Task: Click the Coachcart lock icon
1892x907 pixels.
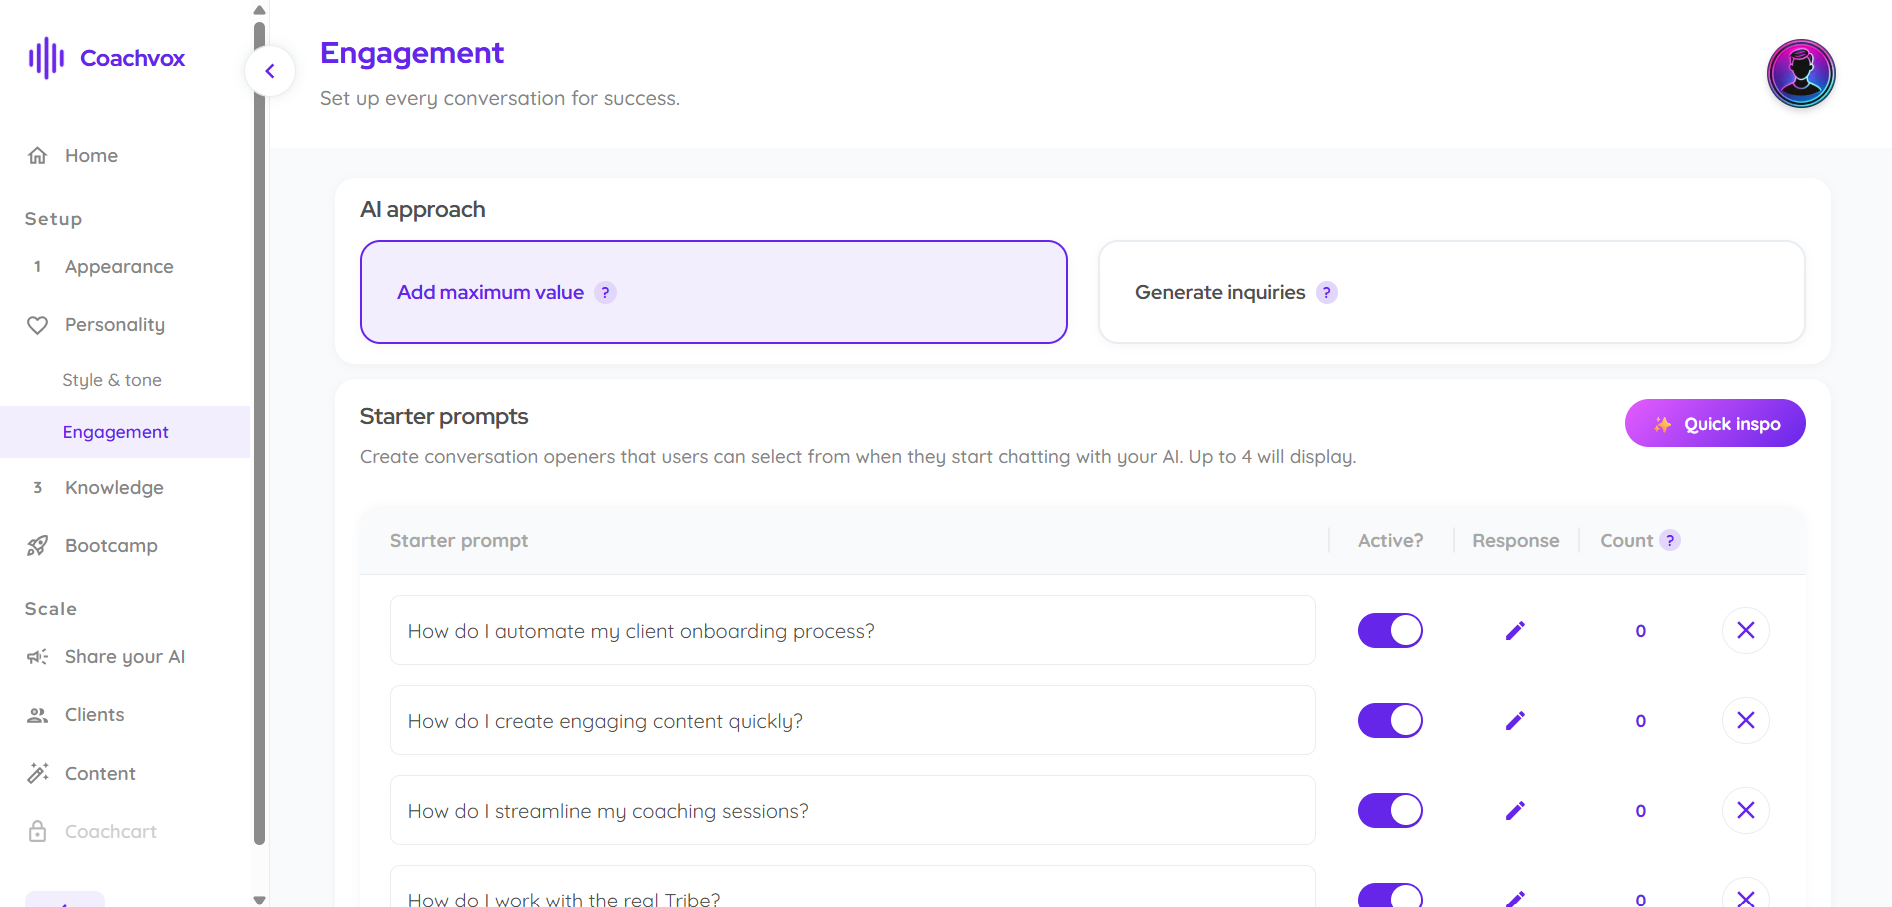Action: tap(38, 832)
